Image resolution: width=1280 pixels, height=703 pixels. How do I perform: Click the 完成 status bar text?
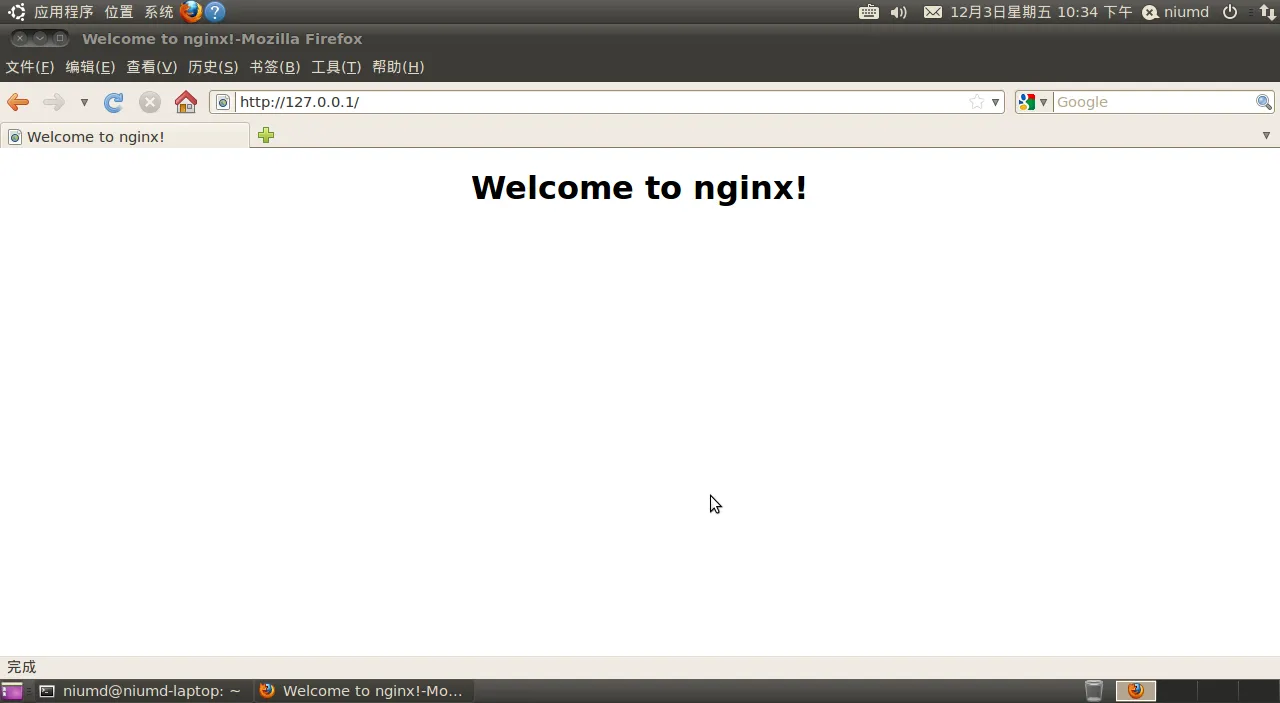click(21, 667)
